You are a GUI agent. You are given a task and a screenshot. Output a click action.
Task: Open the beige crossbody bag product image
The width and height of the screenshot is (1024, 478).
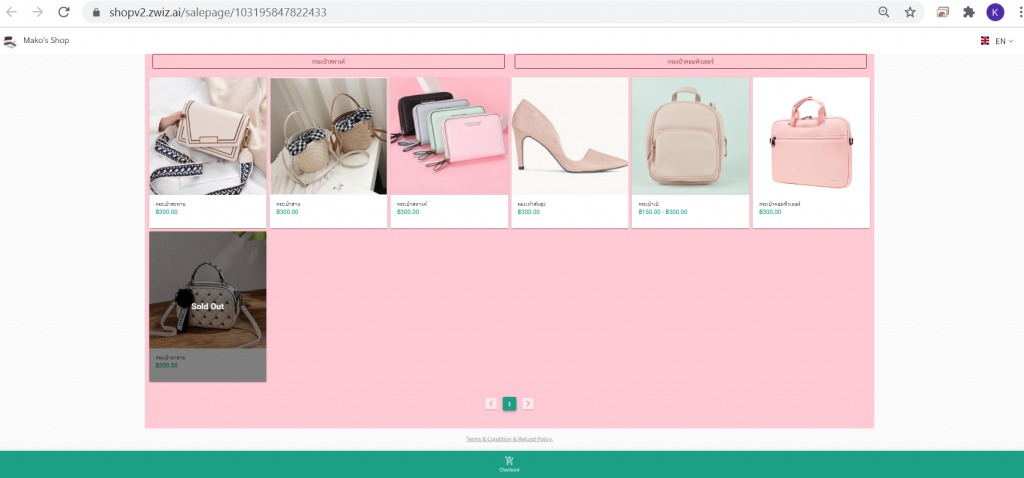tap(208, 136)
